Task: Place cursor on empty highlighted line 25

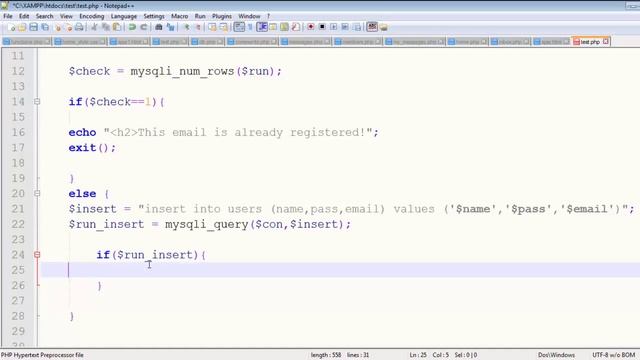Action: point(340,270)
